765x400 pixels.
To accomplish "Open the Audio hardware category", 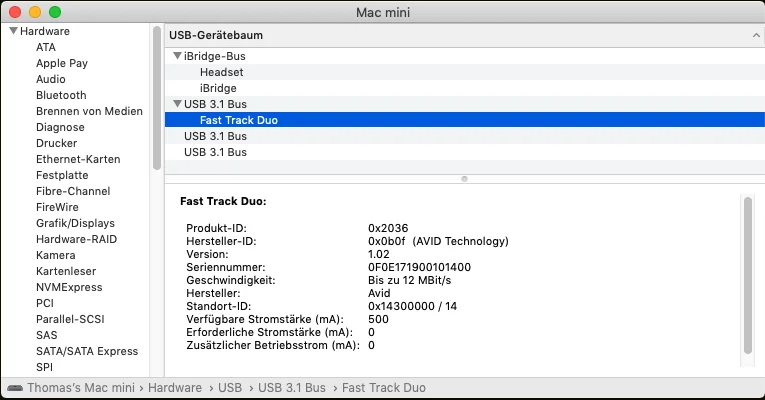I will (x=51, y=79).
